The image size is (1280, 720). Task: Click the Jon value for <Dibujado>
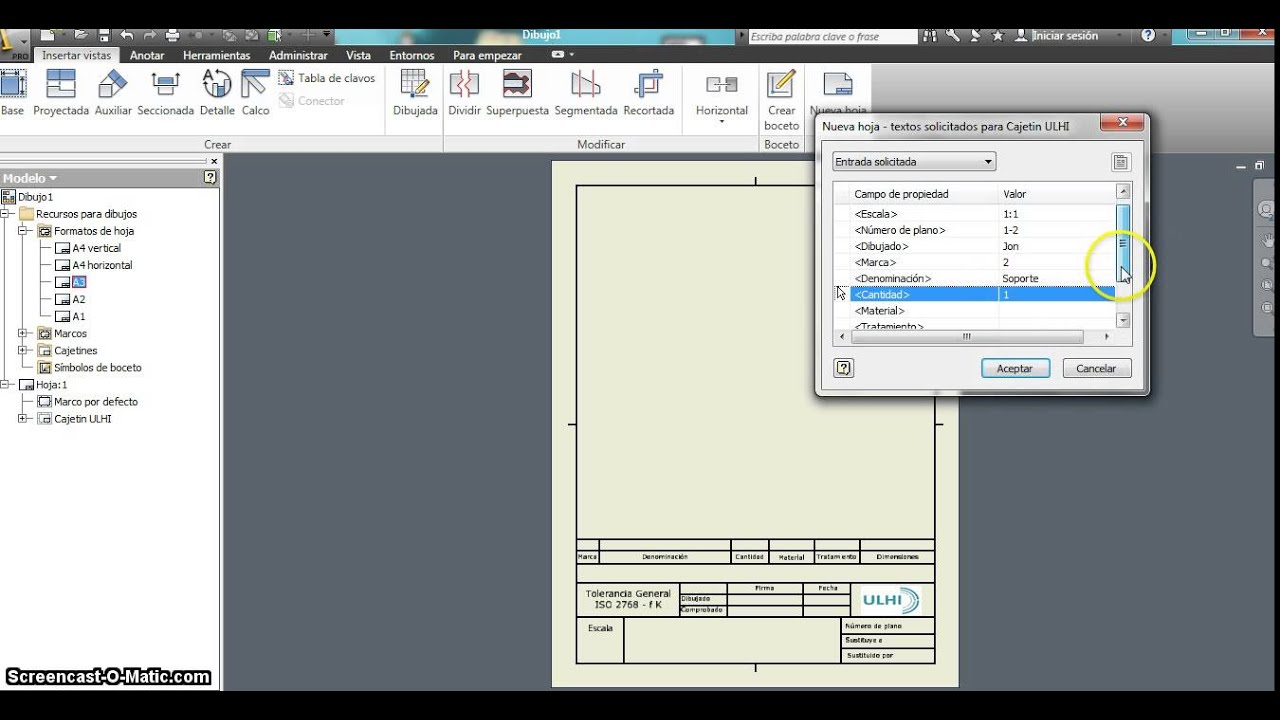click(1011, 246)
